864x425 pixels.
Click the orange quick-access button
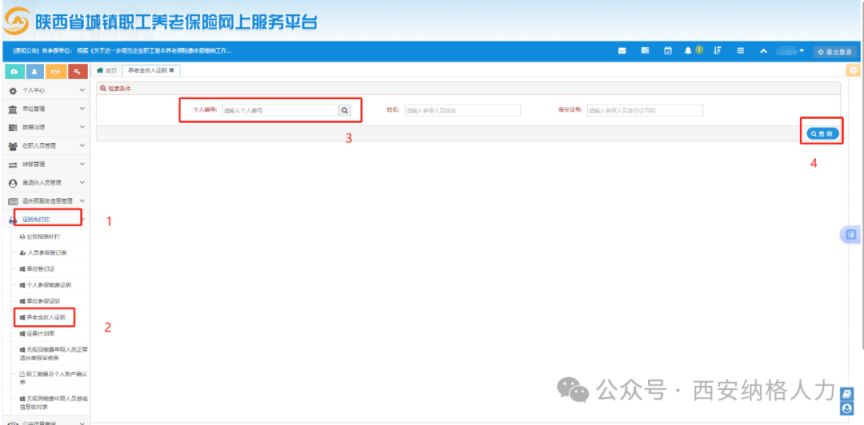point(56,72)
